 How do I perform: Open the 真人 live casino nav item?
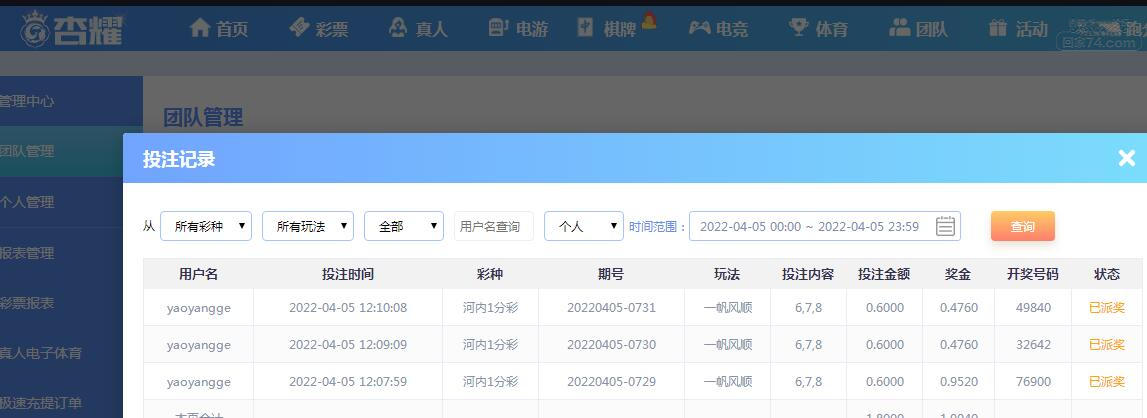point(418,29)
